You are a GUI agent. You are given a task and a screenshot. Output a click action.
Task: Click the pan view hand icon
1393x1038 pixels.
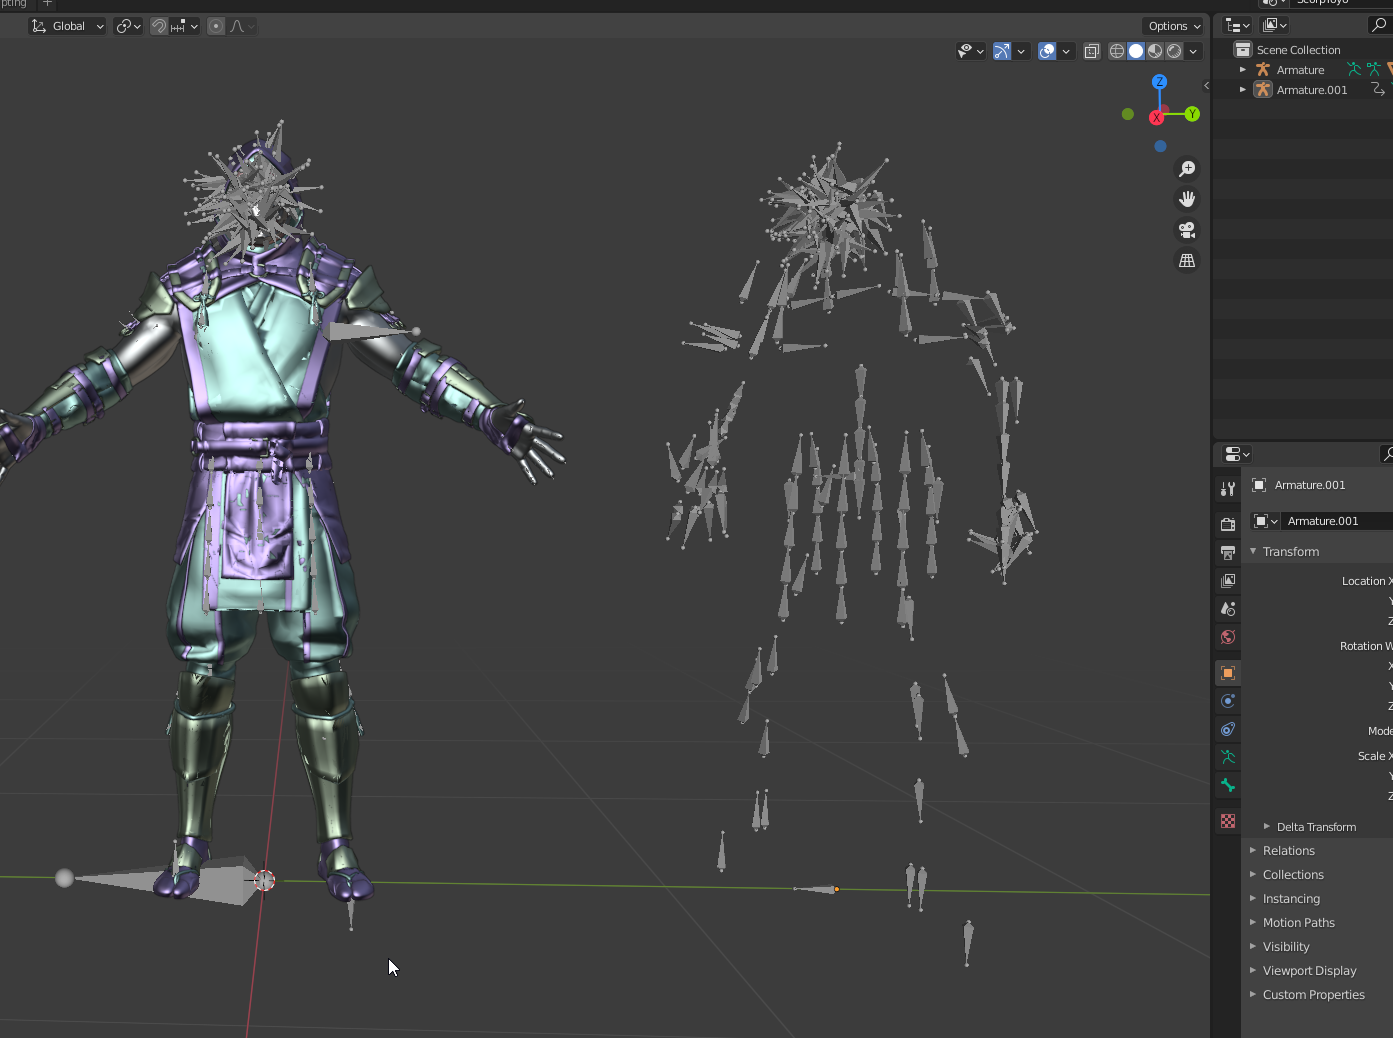point(1187,199)
